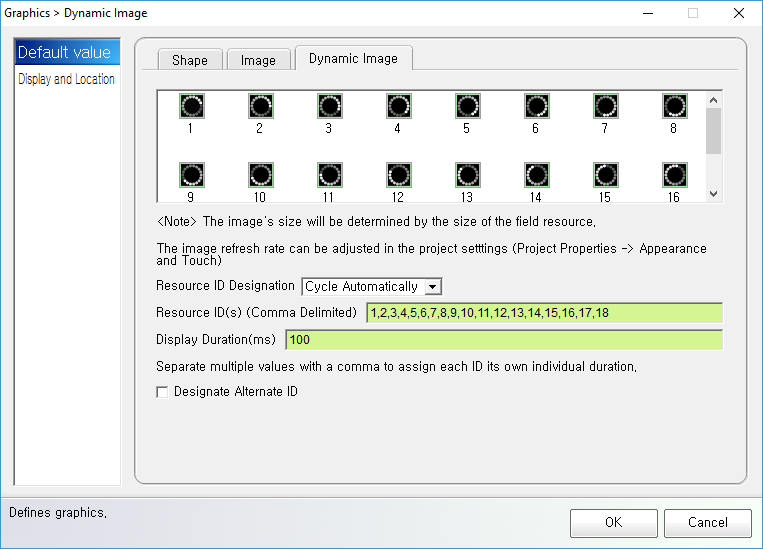Image resolution: width=763 pixels, height=549 pixels.
Task: Select dynamic image thumbnail number 3
Action: tap(328, 106)
